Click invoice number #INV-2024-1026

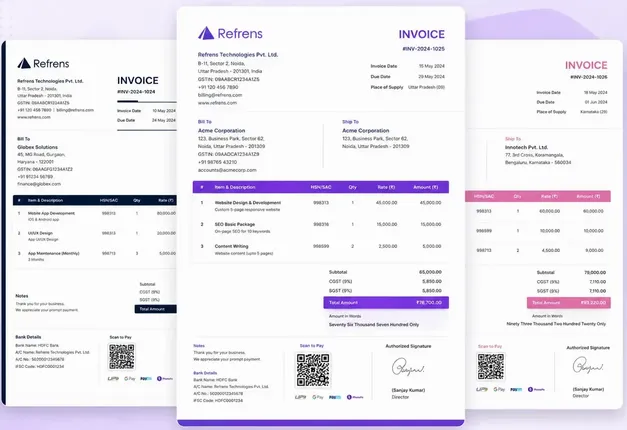tap(589, 77)
